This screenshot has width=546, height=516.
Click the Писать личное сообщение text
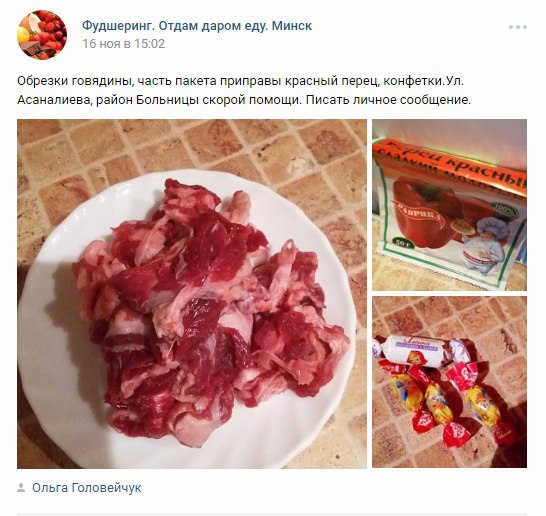pos(388,100)
